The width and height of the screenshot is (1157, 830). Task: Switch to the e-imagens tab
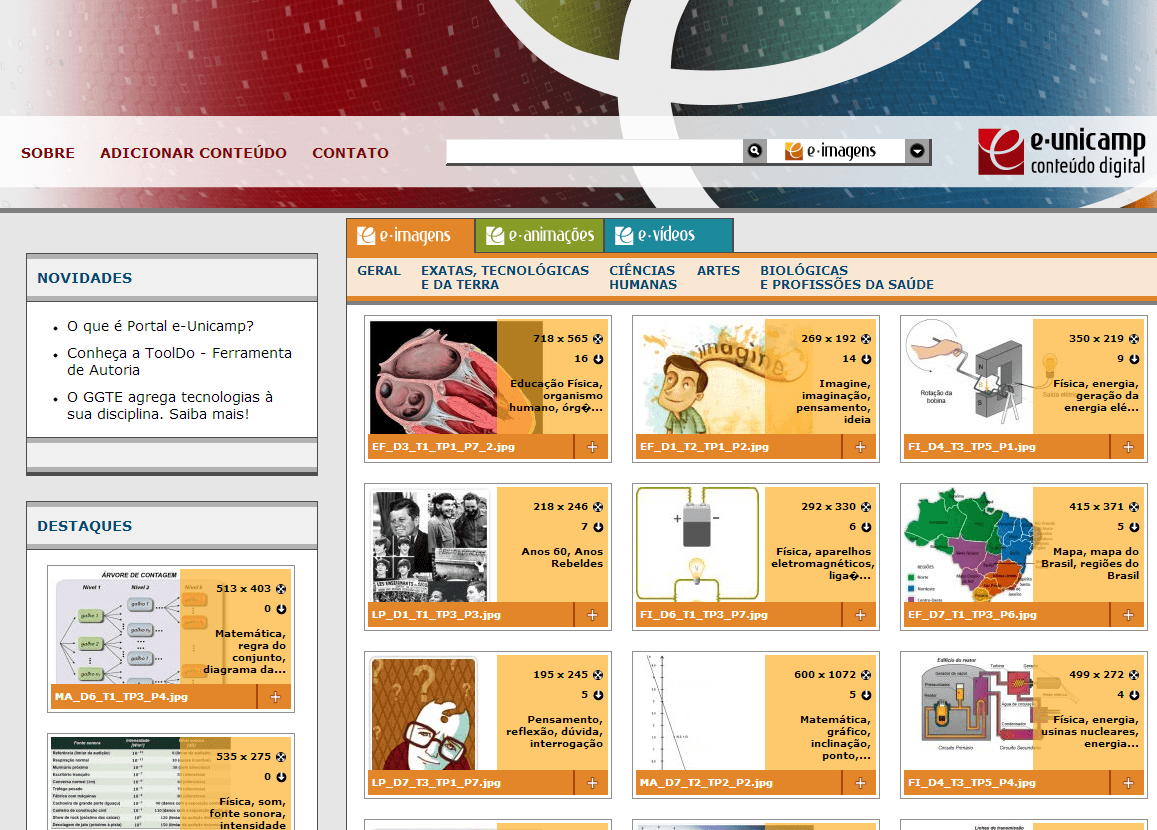411,235
